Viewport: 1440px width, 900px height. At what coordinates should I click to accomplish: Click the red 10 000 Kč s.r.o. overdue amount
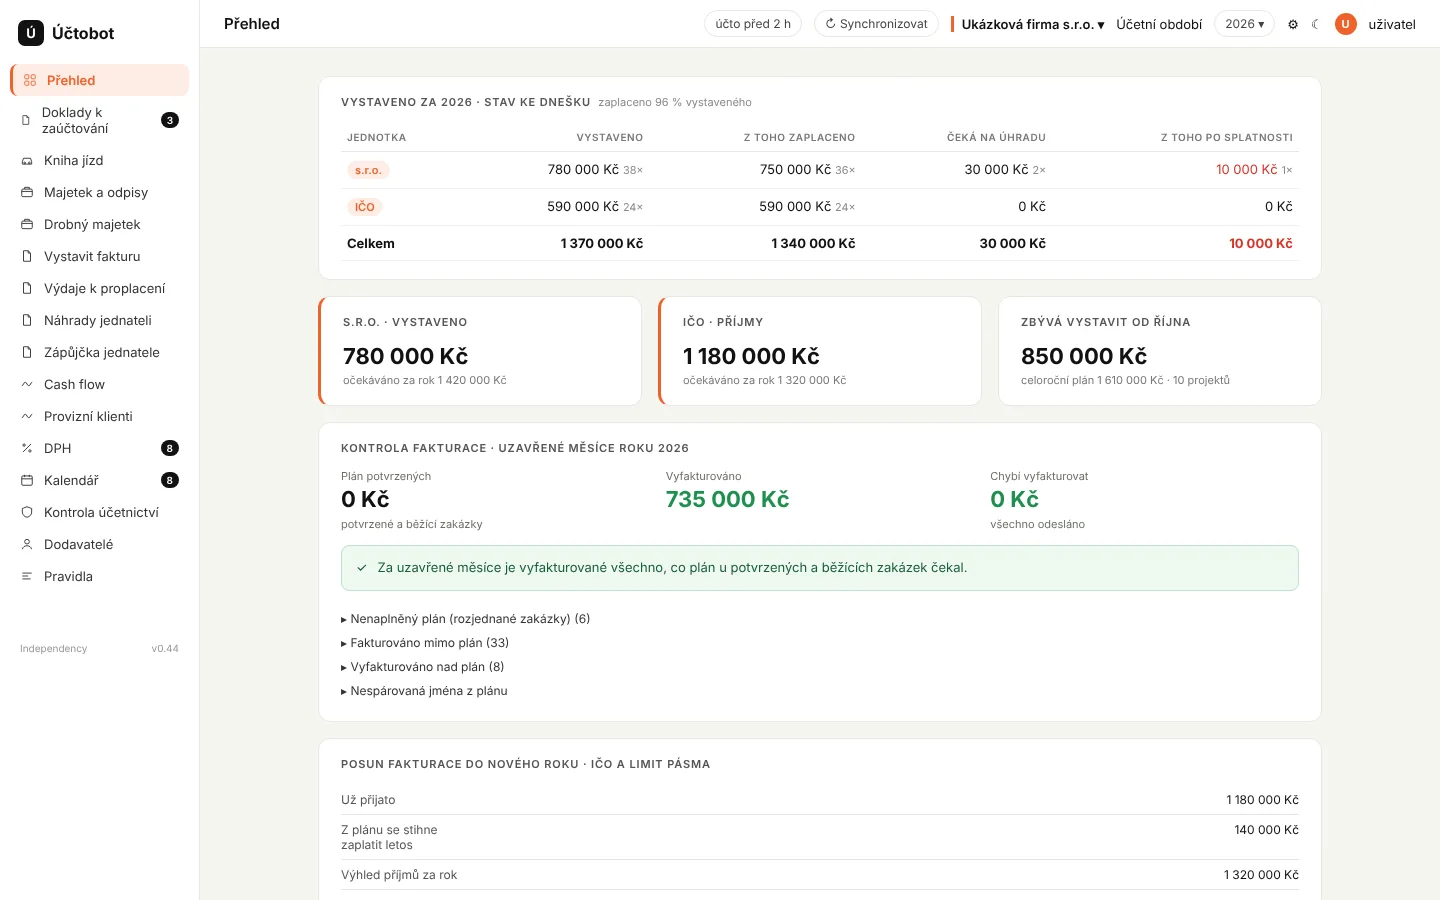[x=1246, y=170]
